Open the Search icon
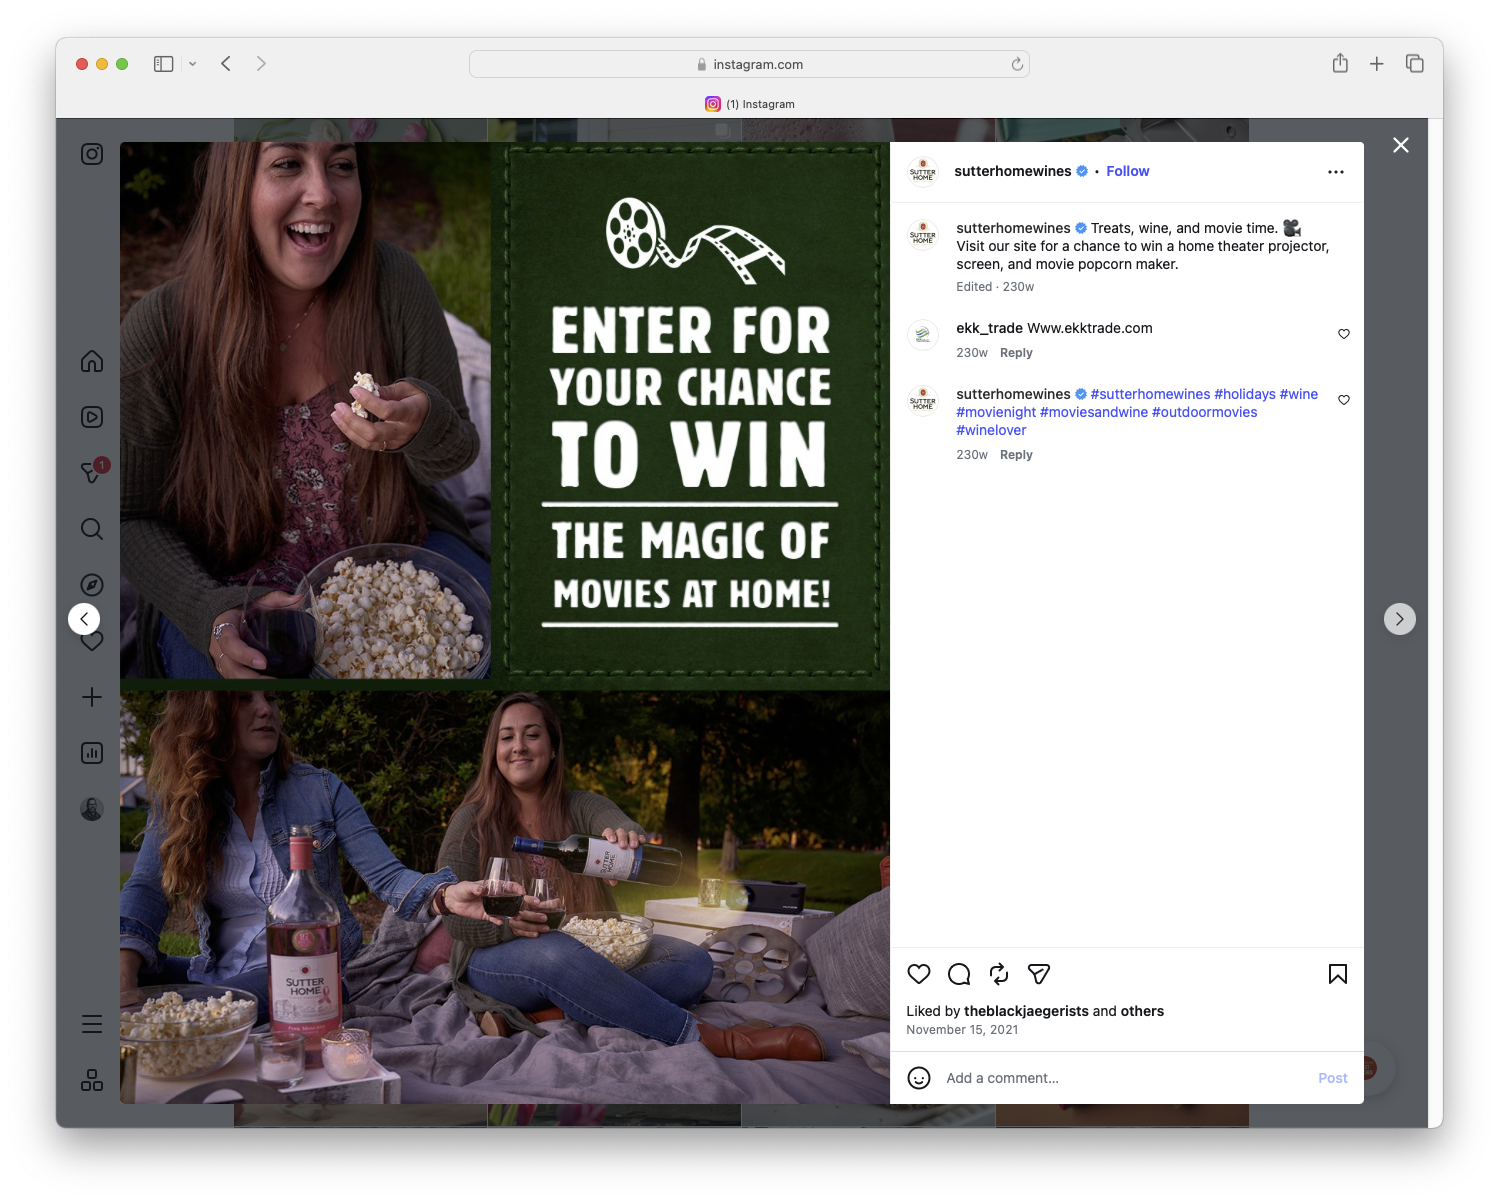 click(91, 529)
